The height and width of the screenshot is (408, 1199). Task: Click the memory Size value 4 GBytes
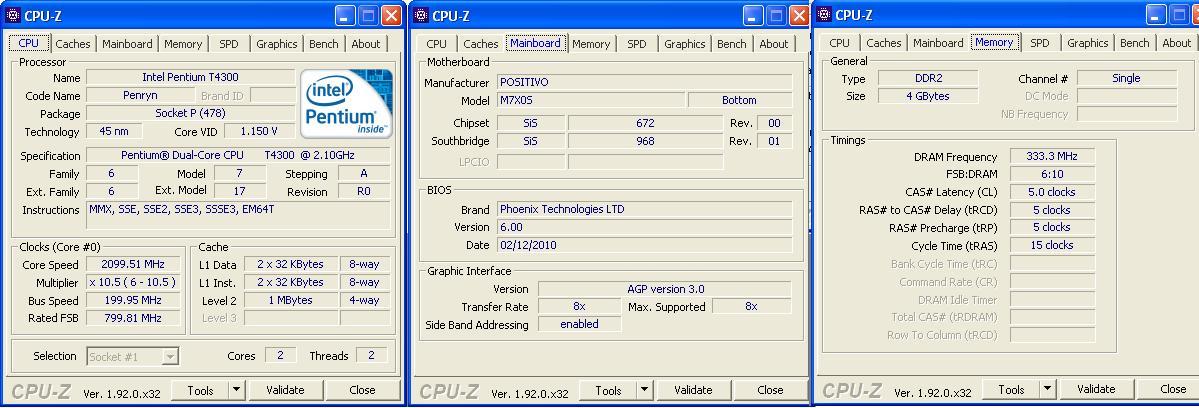click(x=928, y=96)
